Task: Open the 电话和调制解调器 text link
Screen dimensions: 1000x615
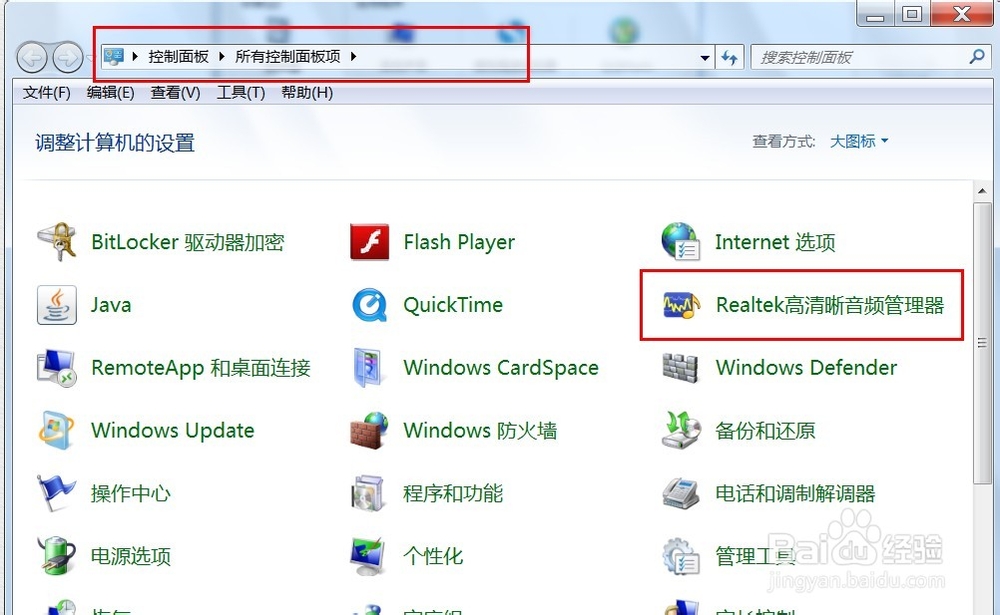Action: pos(795,493)
